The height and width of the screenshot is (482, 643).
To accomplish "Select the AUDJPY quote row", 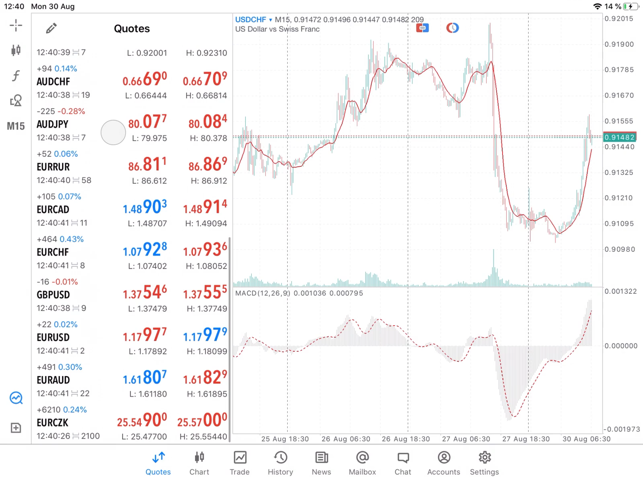I will (x=131, y=124).
